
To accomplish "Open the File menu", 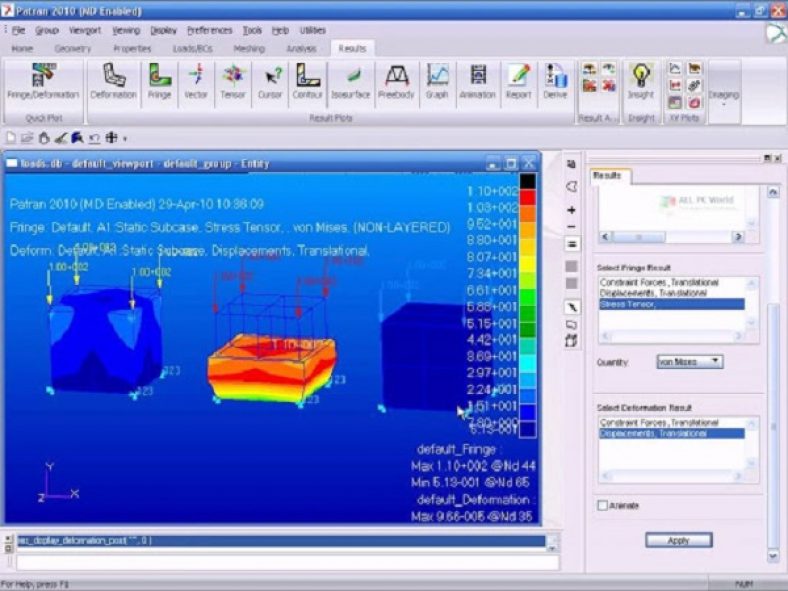I will 19,30.
